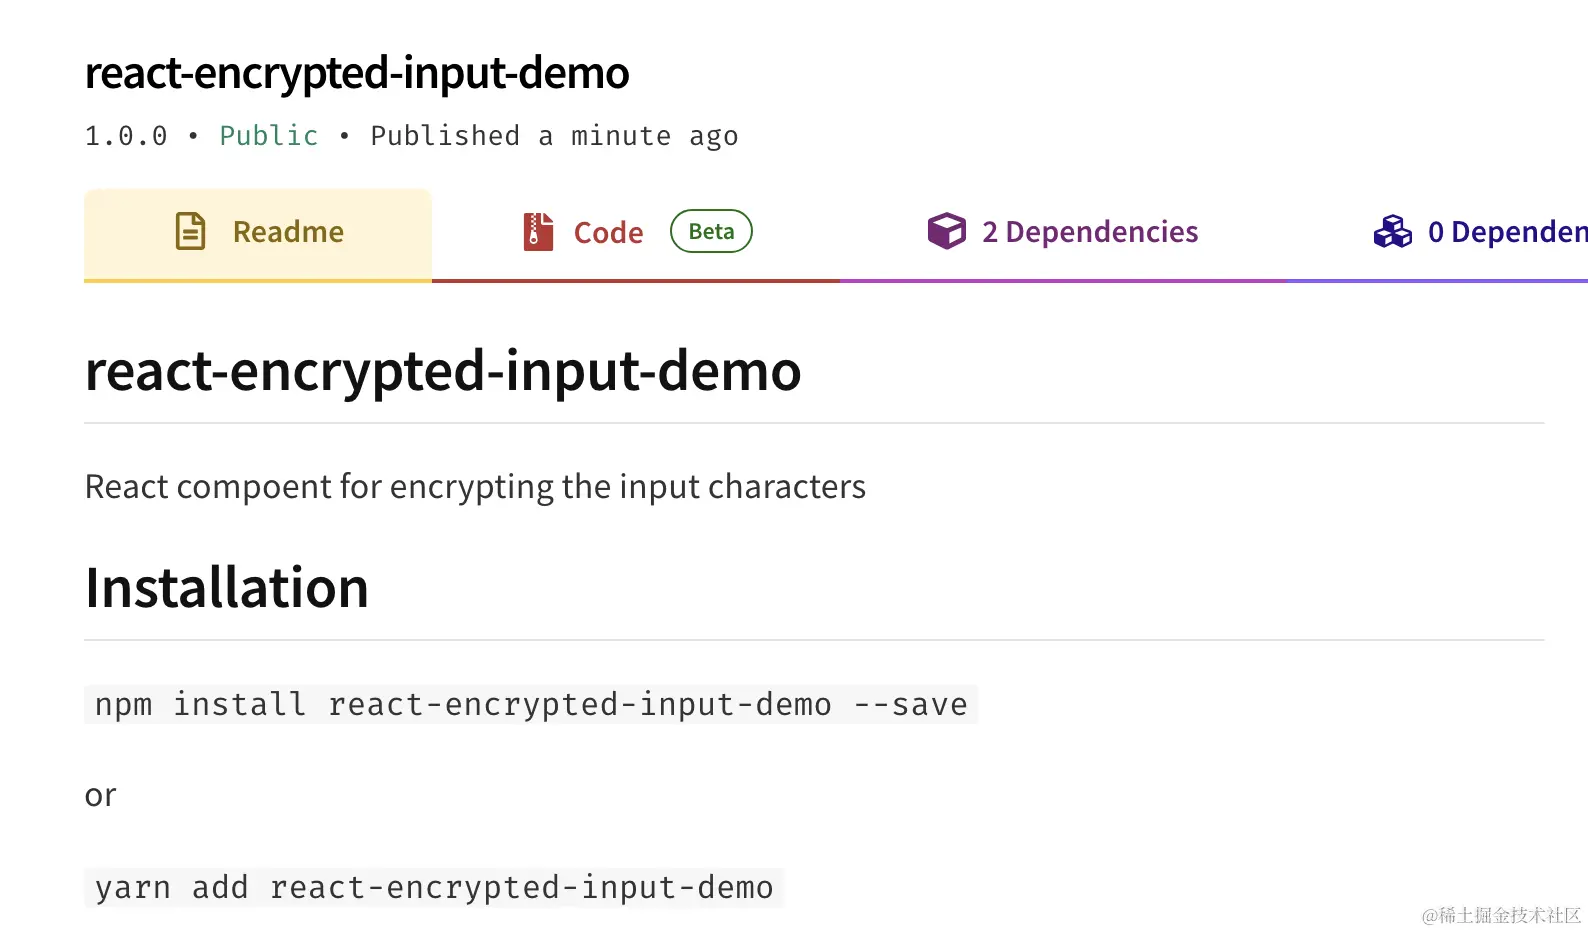Click the Code zip file icon

[538, 231]
